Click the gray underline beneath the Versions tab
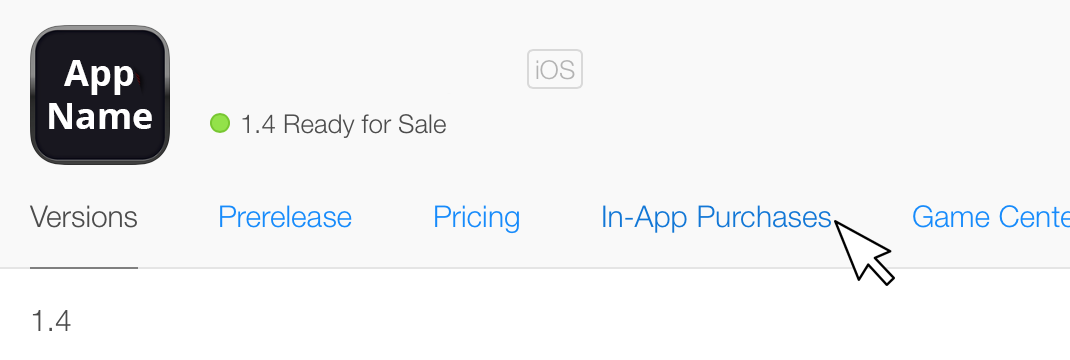The width and height of the screenshot is (1070, 360). 84,268
